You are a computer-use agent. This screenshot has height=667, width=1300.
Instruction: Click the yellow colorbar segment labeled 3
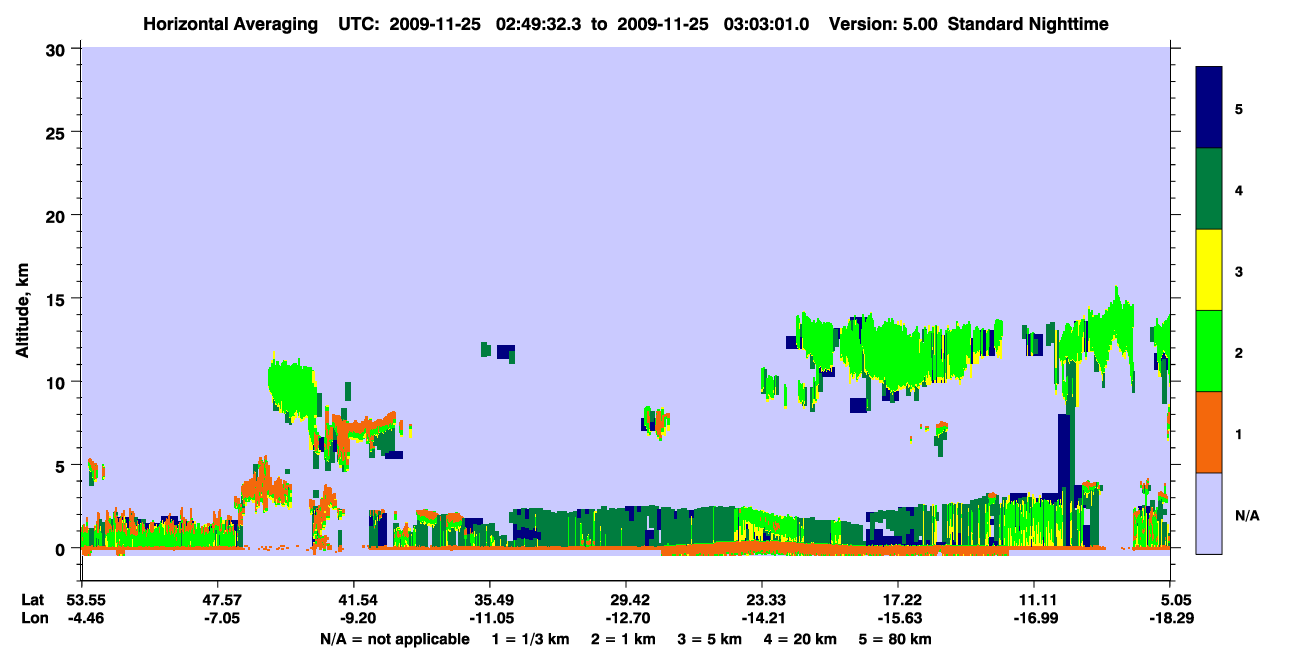(x=1209, y=270)
